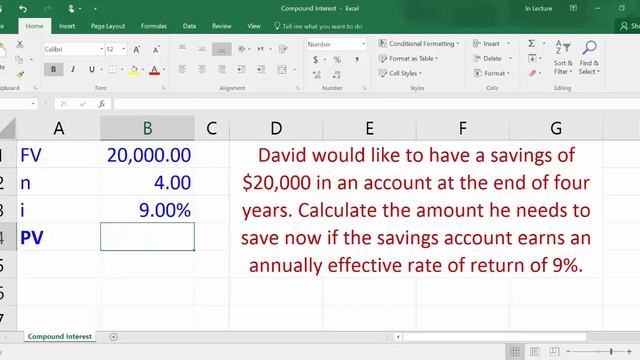The height and width of the screenshot is (360, 640).
Task: Open Format as Table menu
Action: pyautogui.click(x=408, y=59)
